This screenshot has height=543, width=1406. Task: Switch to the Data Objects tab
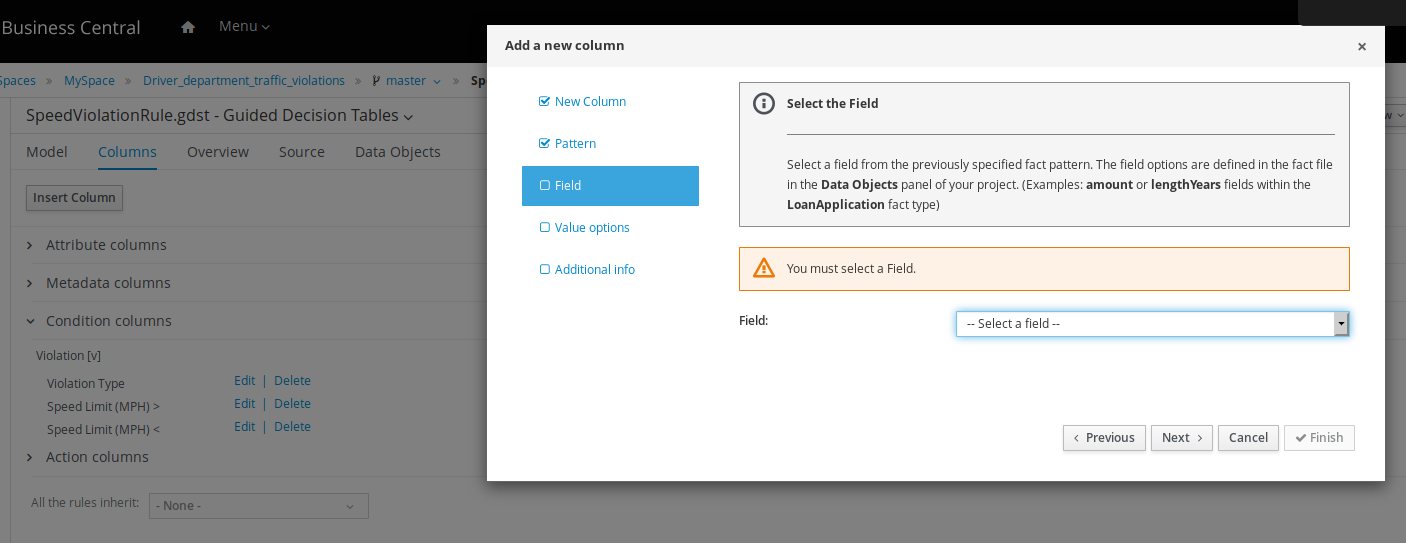(x=397, y=152)
